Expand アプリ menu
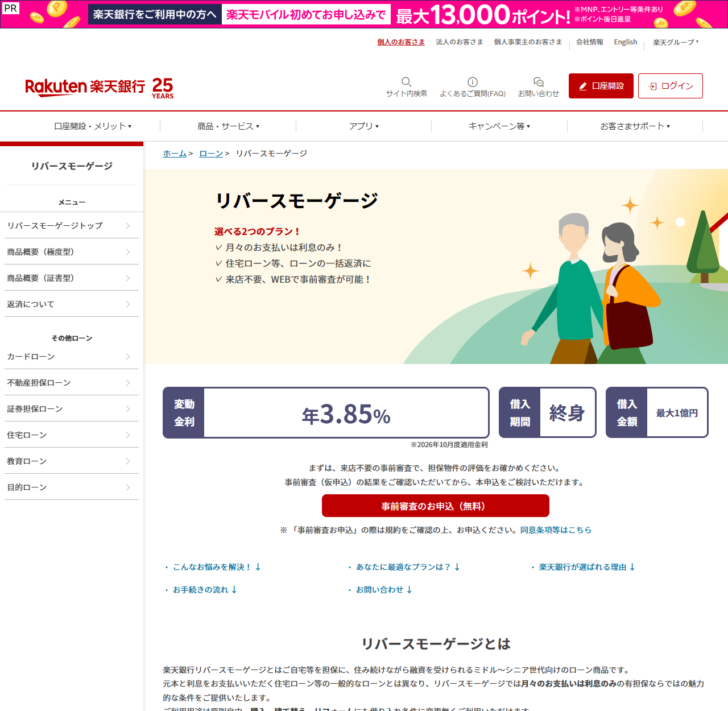Screen dimensions: 728x711 364,126
